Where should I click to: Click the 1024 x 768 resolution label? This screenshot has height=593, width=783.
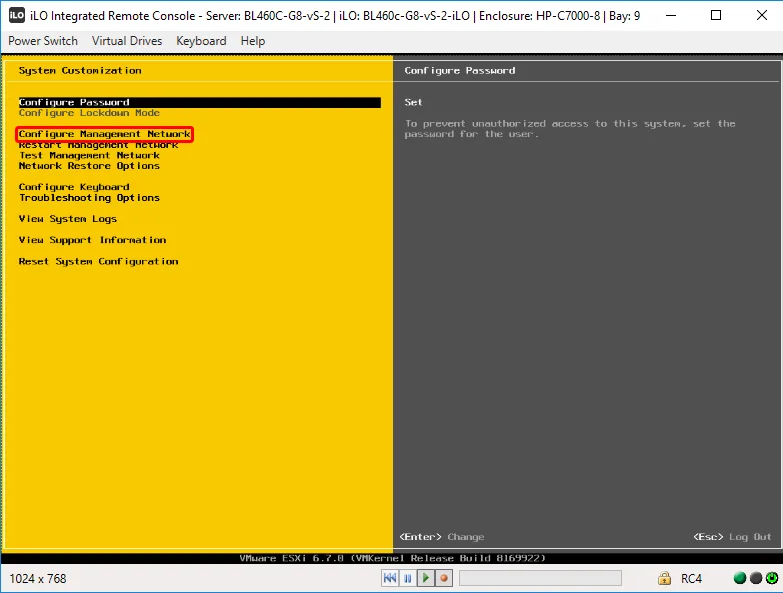pyautogui.click(x=38, y=579)
